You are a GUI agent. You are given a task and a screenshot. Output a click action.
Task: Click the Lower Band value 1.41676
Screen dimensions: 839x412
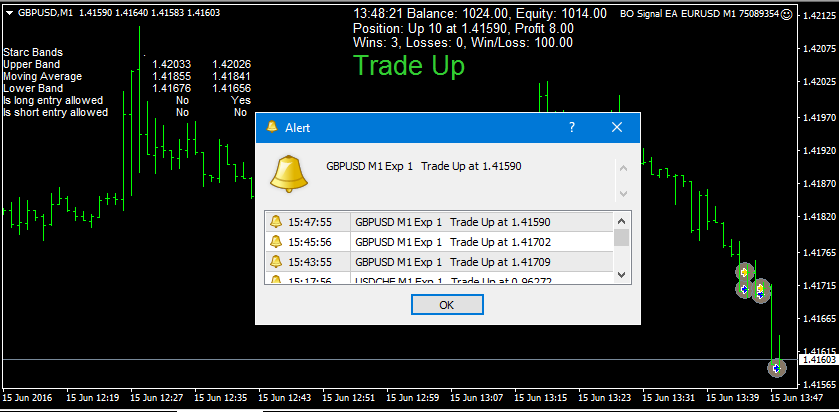[x=171, y=88]
